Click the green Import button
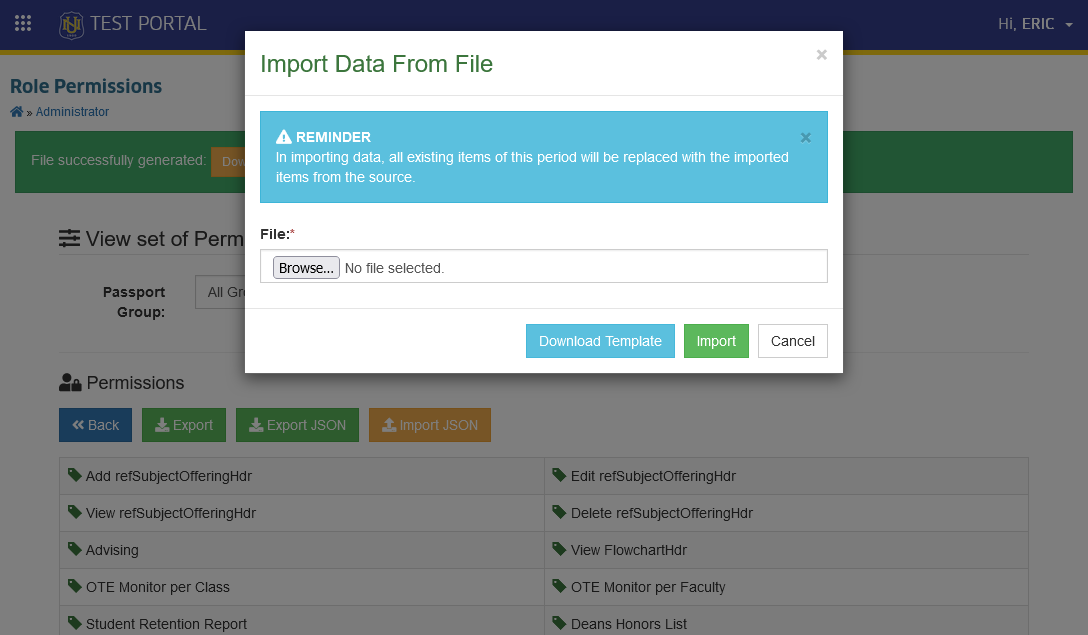The height and width of the screenshot is (635, 1088). (x=716, y=341)
